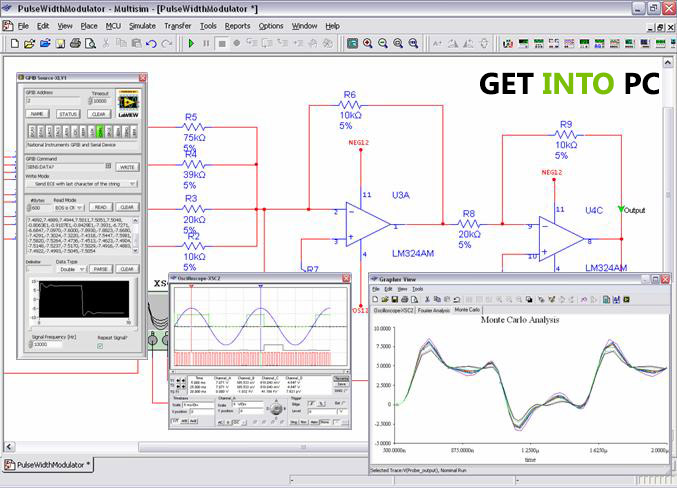Run the simulation with the green play button
This screenshot has width=677, height=488.
tap(191, 43)
